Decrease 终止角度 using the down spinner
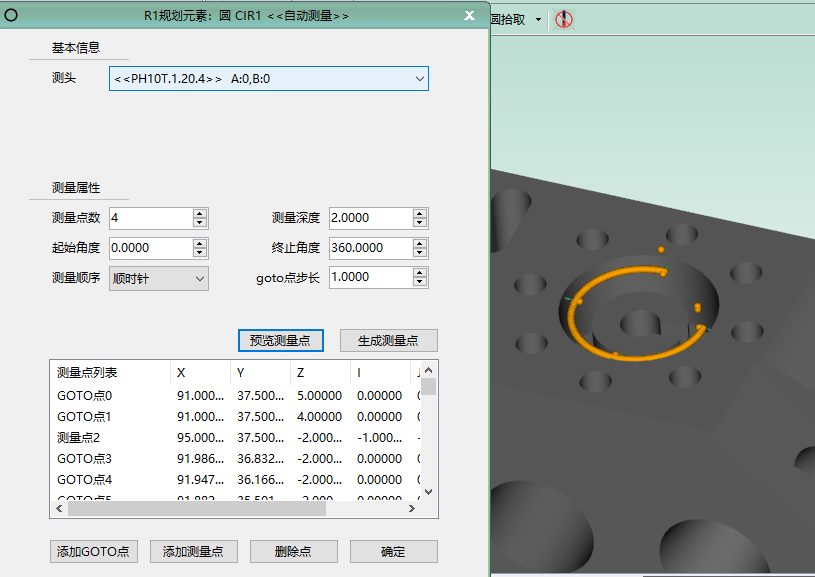Screen dimensions: 815x577 [420, 253]
